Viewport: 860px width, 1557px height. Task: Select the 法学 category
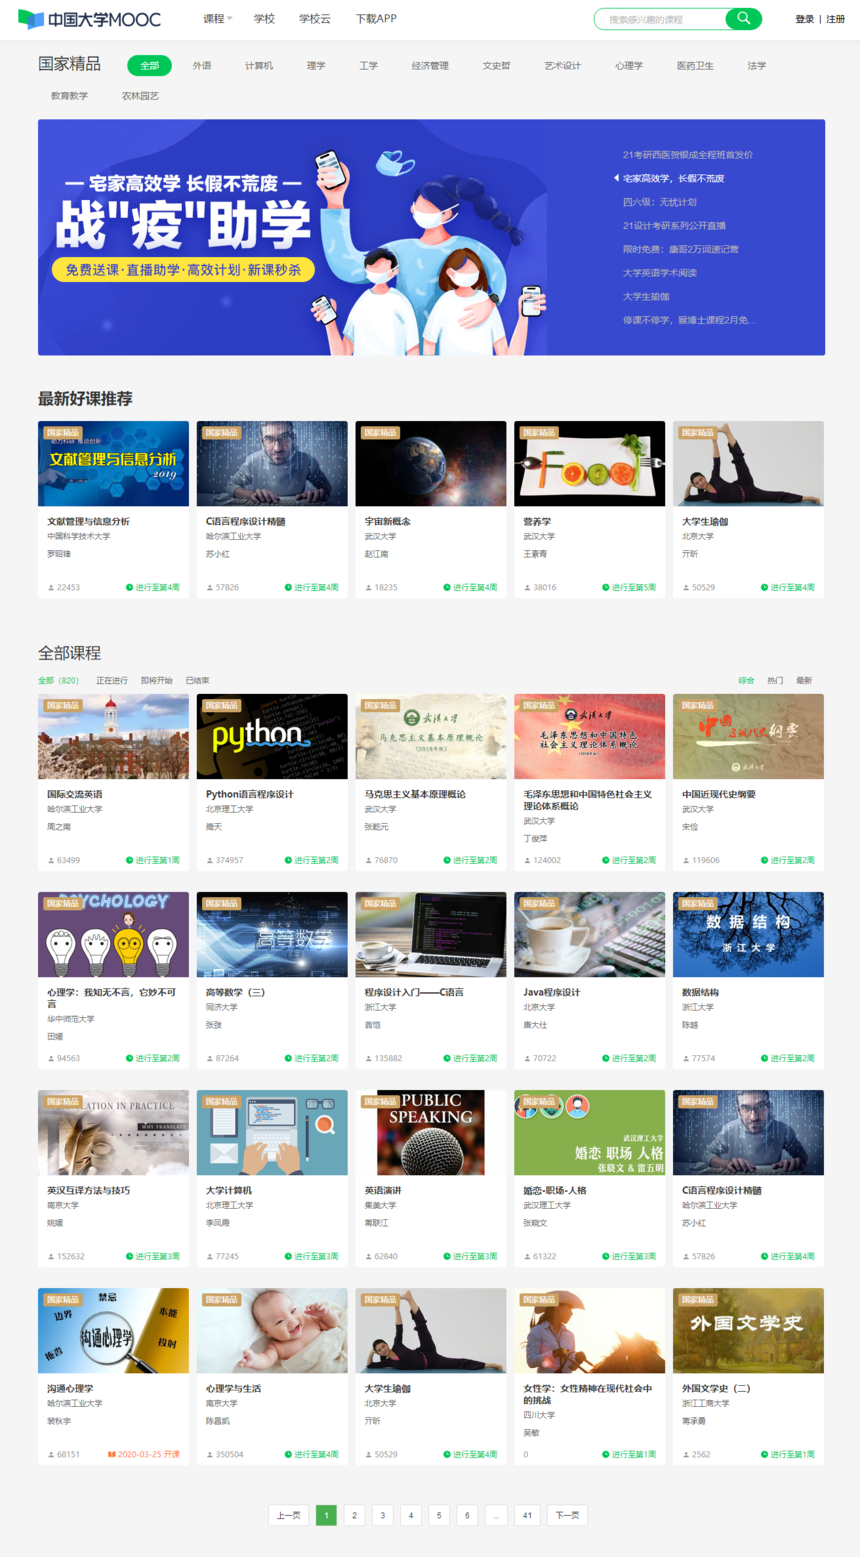[756, 66]
